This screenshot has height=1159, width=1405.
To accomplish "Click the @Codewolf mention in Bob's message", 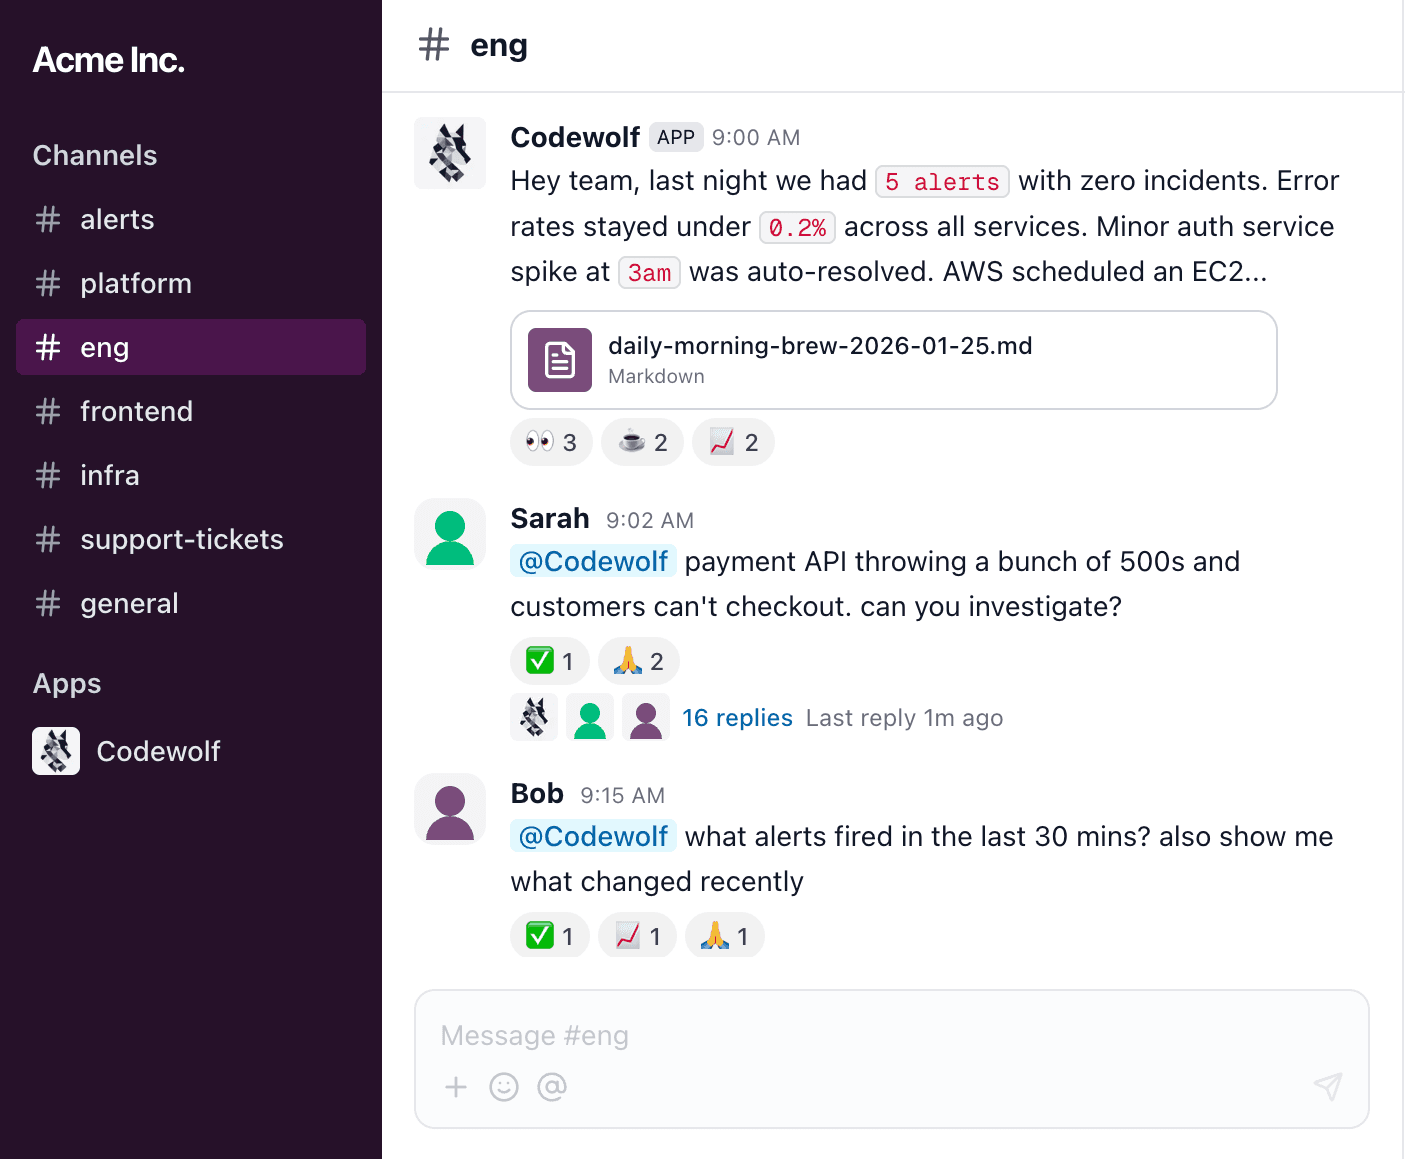I will tap(593, 836).
